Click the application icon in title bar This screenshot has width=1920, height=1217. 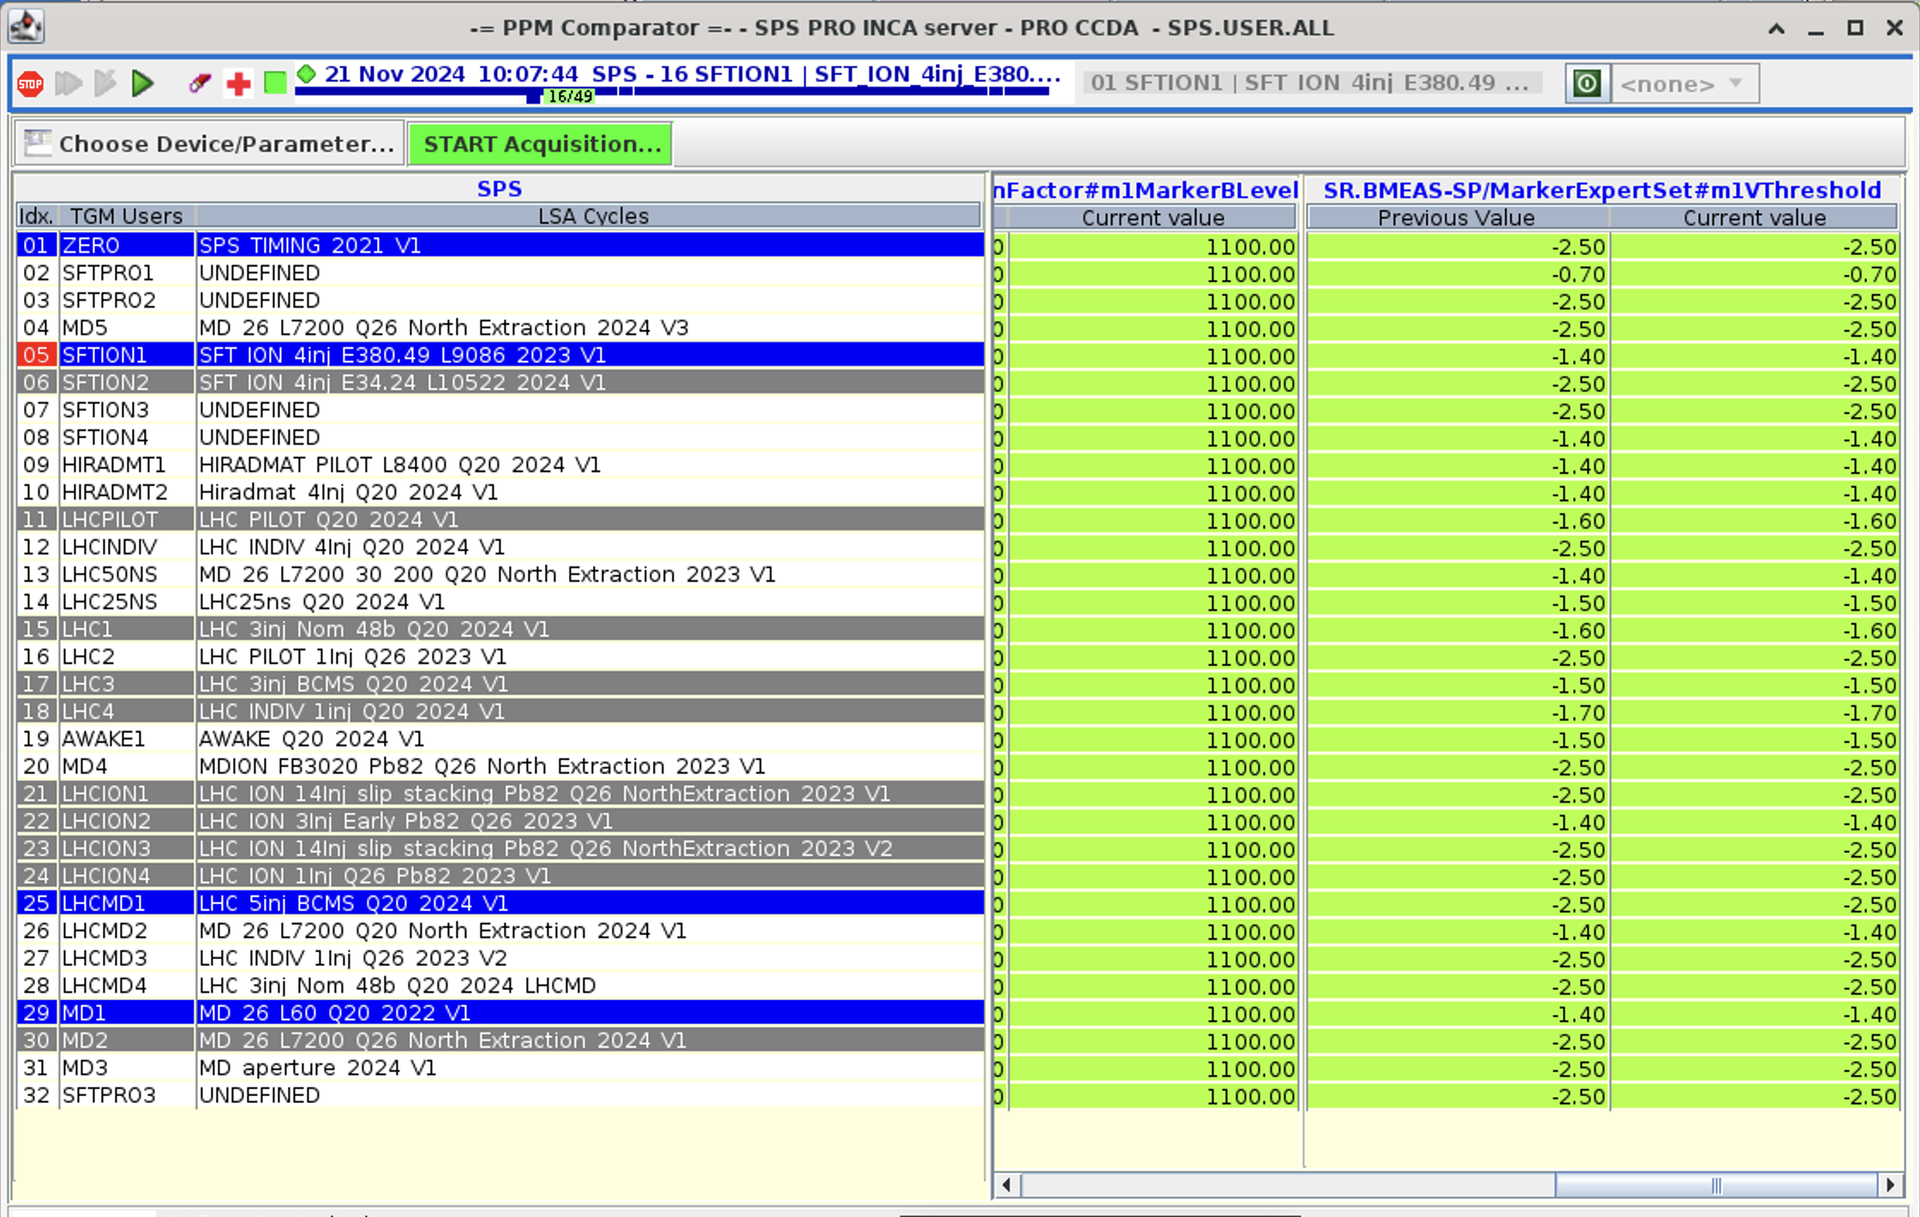pyautogui.click(x=25, y=27)
